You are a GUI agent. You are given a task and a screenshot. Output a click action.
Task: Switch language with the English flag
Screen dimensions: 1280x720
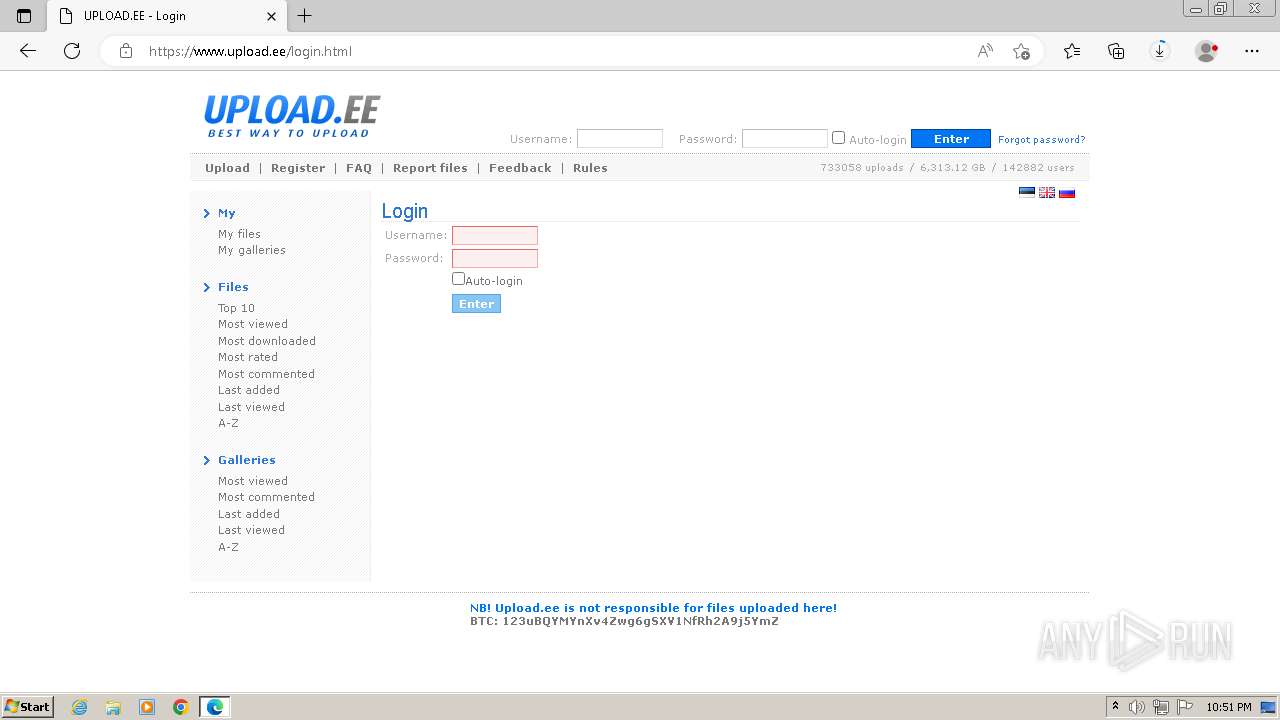click(1047, 192)
